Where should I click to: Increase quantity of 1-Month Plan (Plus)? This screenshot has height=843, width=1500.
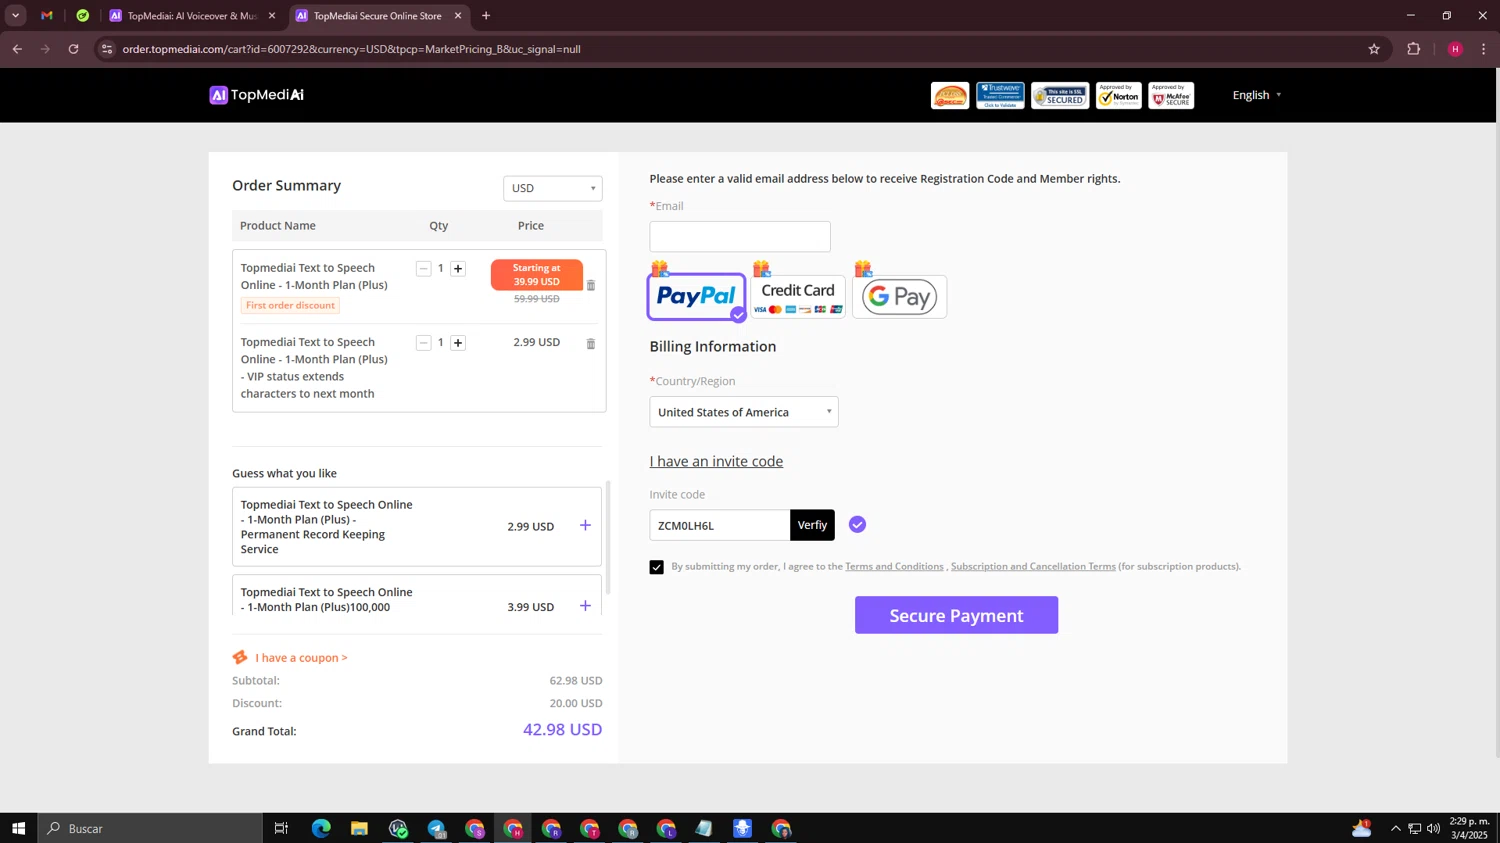458,269
